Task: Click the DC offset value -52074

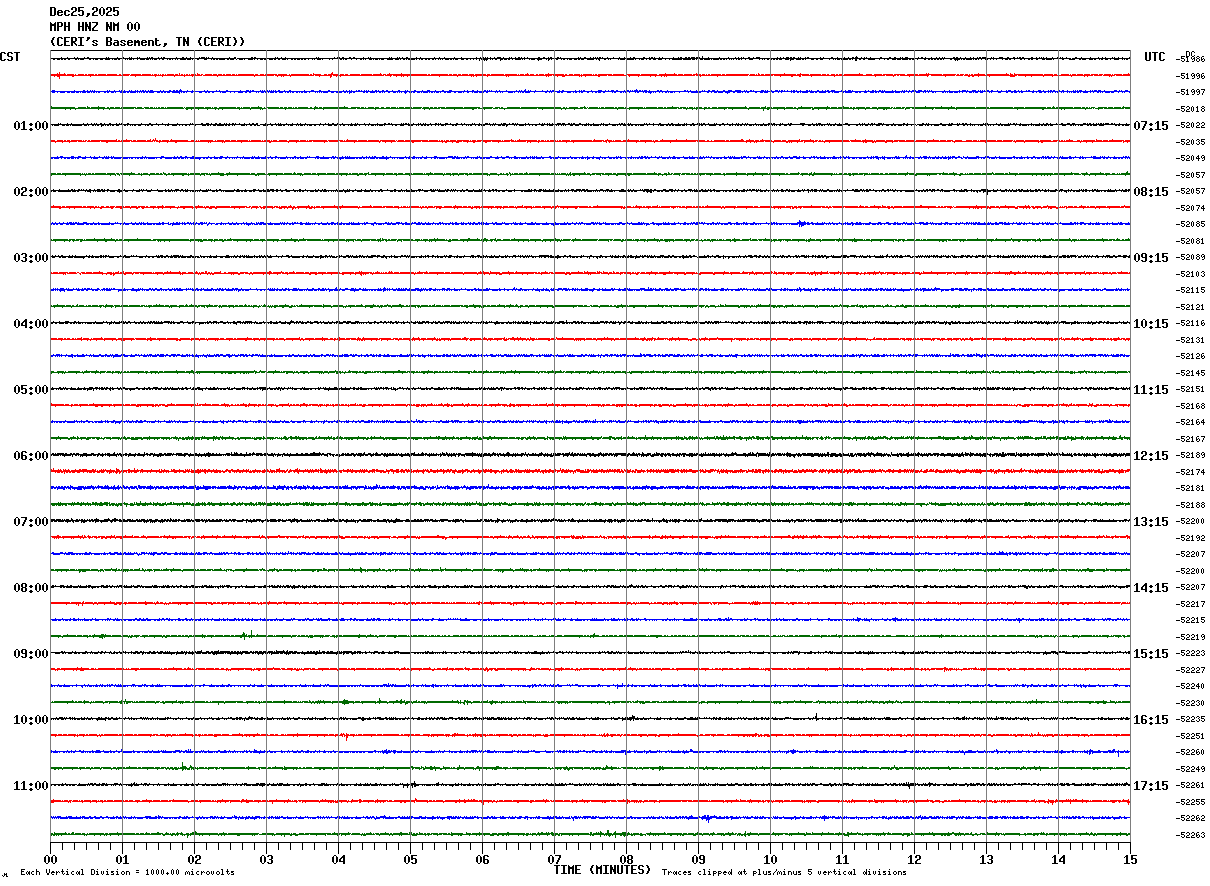Action: pyautogui.click(x=1190, y=208)
